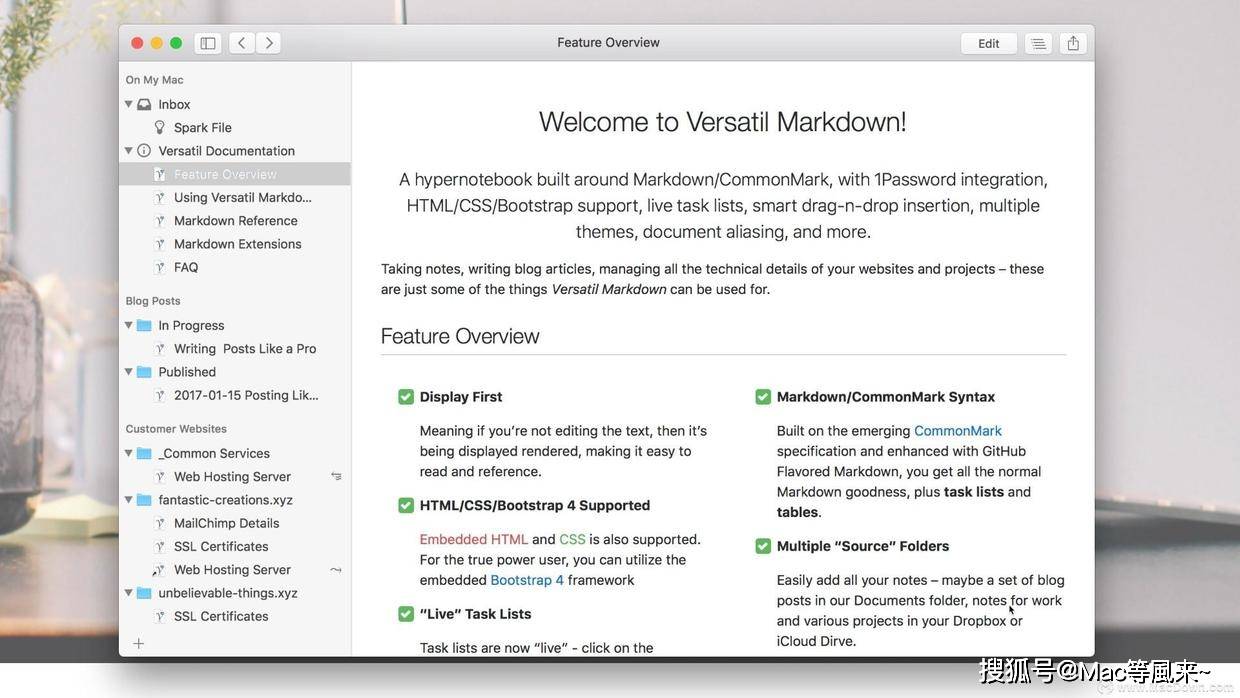Click the document icon beside Markdown Reference
This screenshot has width=1240, height=698.
point(159,221)
